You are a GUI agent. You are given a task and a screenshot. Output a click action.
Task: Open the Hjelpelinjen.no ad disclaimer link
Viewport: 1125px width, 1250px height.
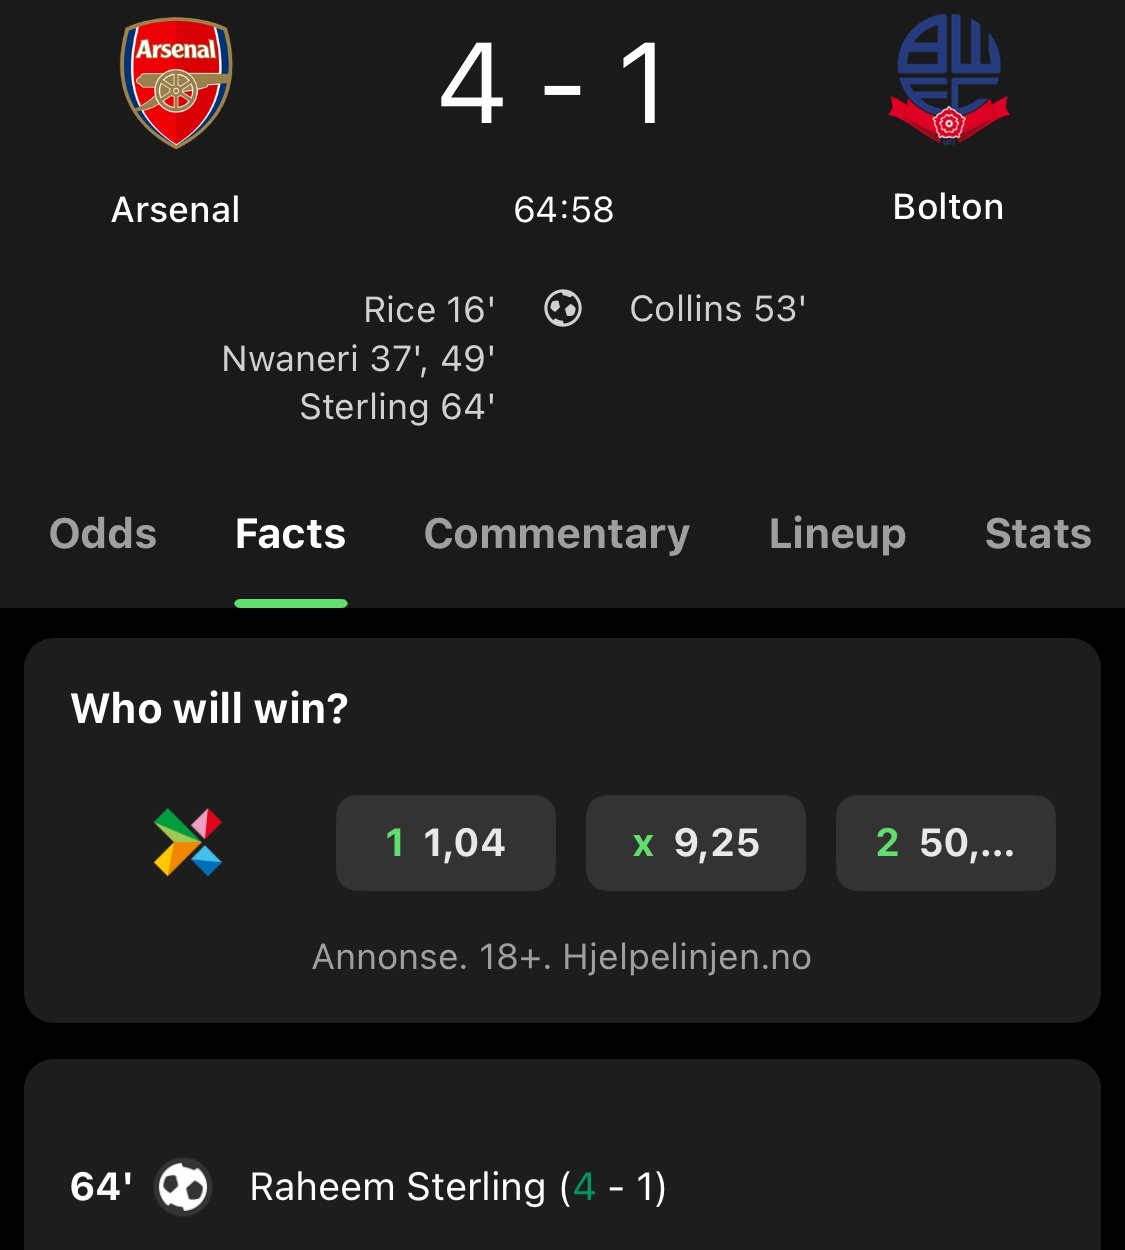tap(562, 957)
